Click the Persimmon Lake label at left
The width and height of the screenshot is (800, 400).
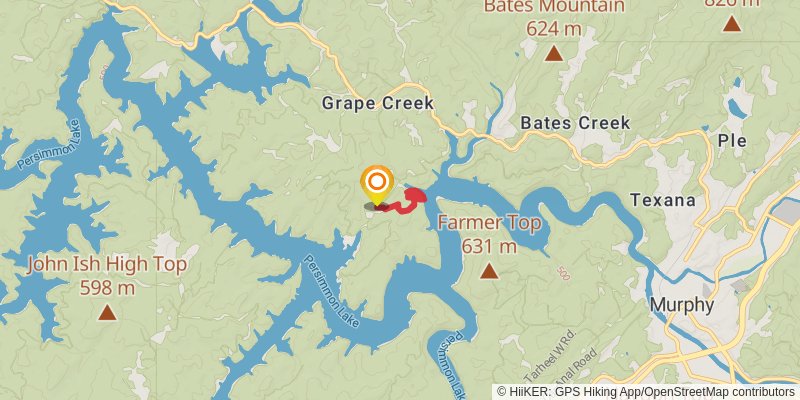click(49, 144)
